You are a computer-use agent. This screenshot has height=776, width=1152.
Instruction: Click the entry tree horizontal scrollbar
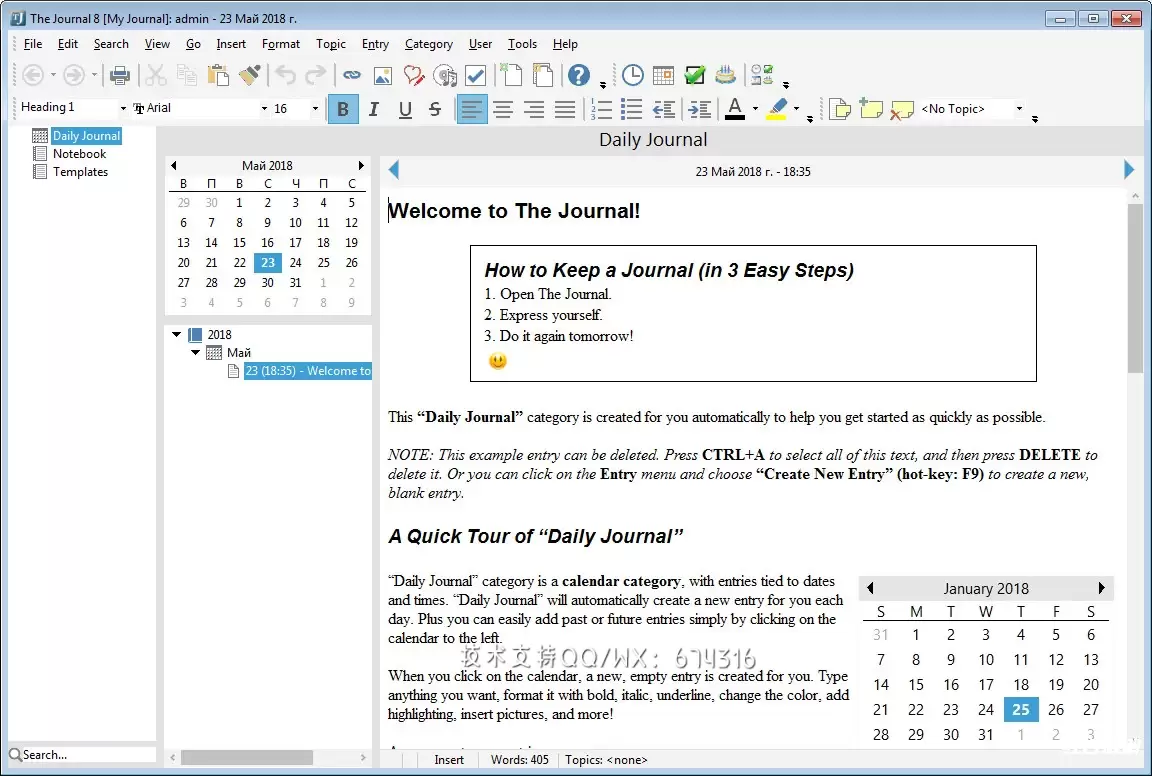[x=247, y=757]
